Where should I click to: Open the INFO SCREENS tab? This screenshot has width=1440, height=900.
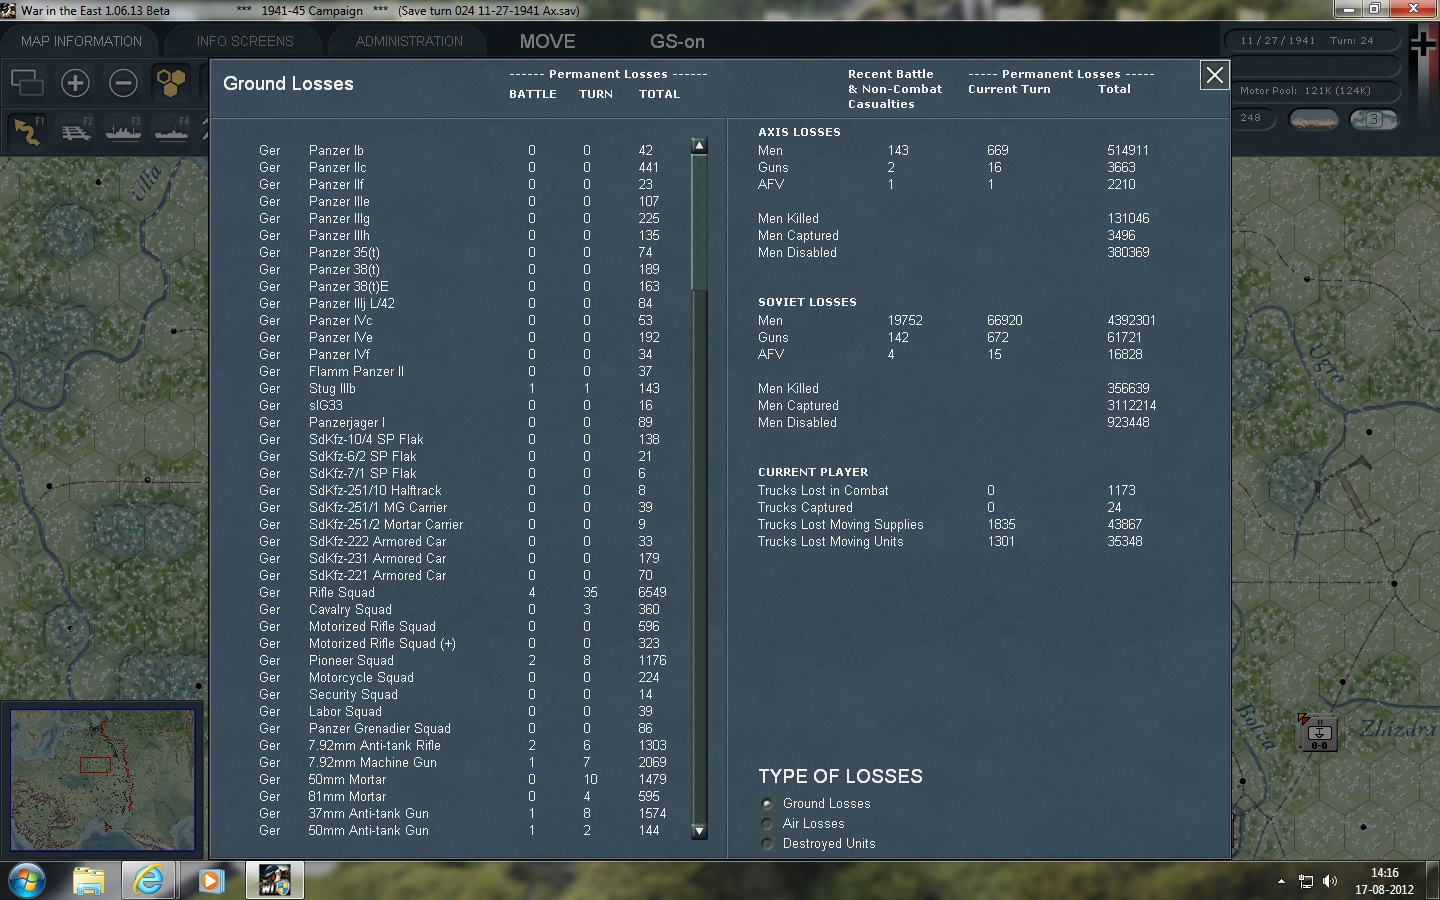(245, 41)
